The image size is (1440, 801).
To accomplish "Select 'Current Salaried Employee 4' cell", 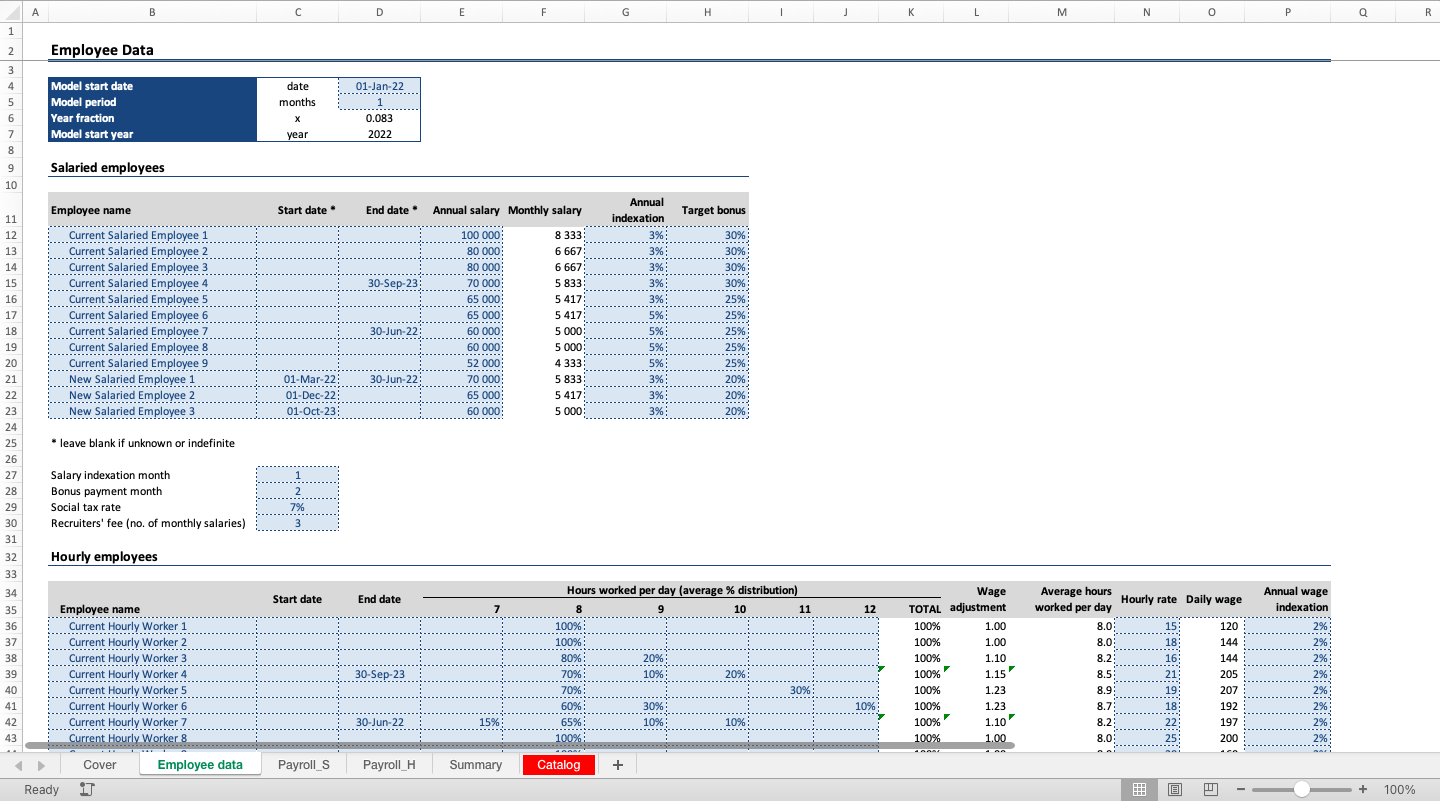I will 152,283.
